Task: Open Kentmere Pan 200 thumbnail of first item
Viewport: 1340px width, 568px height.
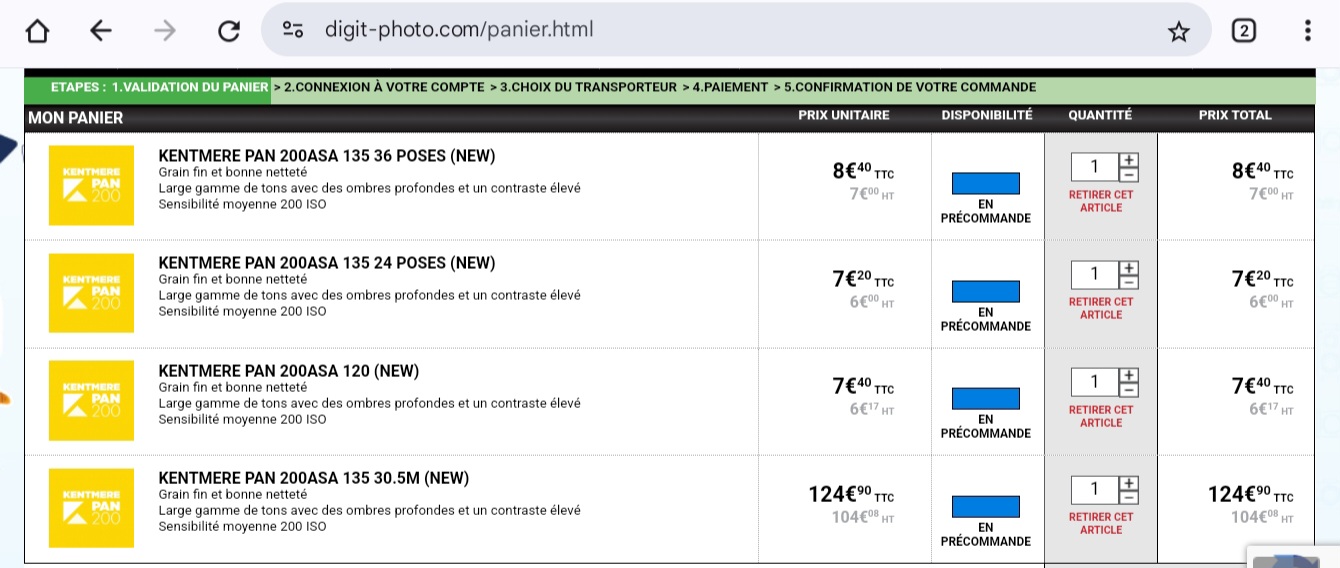Action: pos(91,184)
